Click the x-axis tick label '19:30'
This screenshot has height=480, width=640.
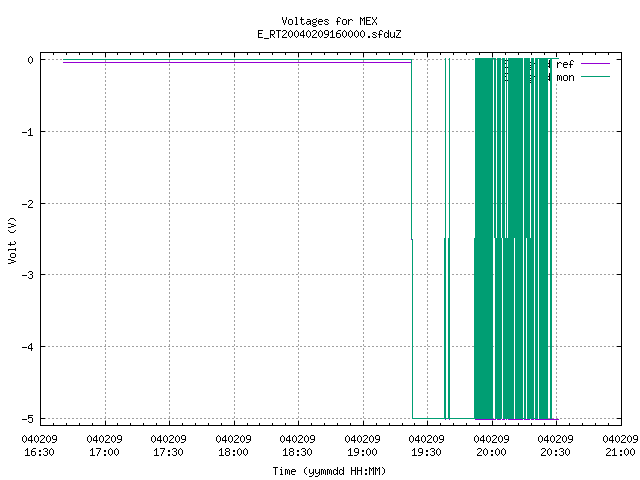tap(426, 452)
